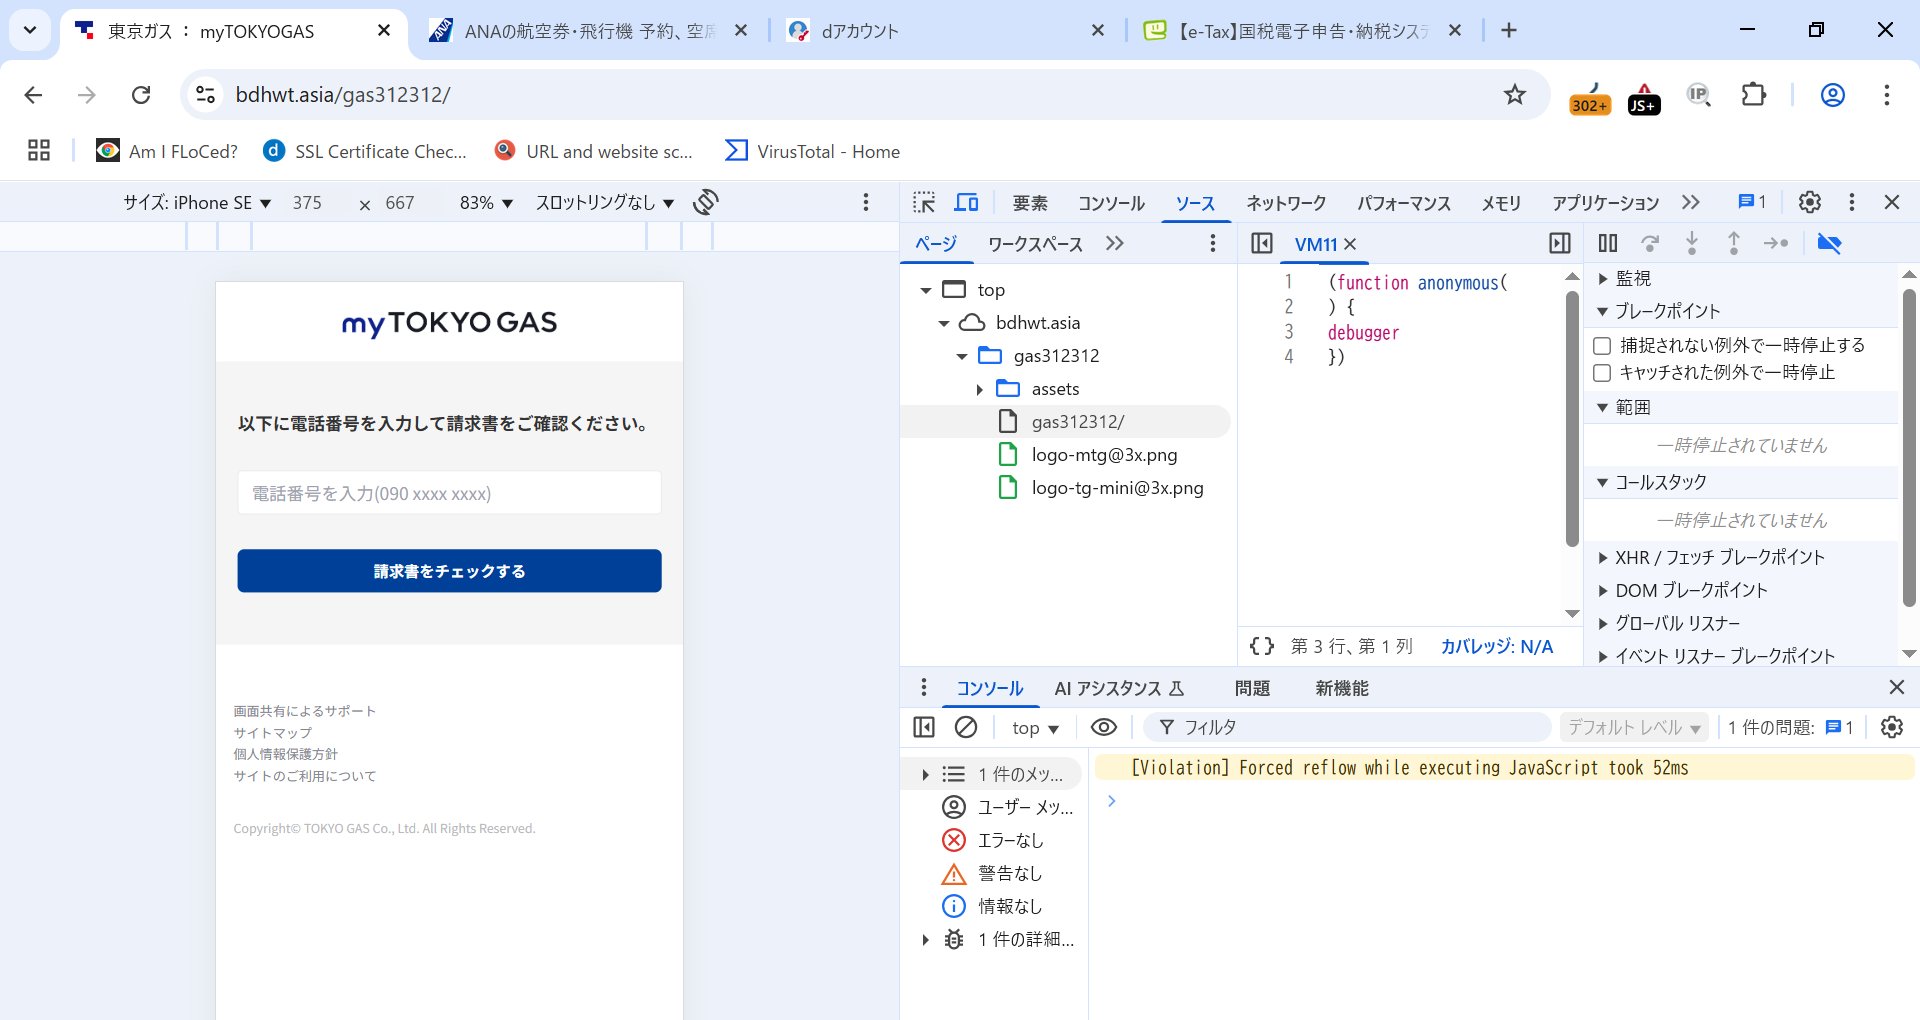Viewport: 1920px width, 1020px height.
Task: Pretty print the source with braces icon
Action: (1262, 646)
